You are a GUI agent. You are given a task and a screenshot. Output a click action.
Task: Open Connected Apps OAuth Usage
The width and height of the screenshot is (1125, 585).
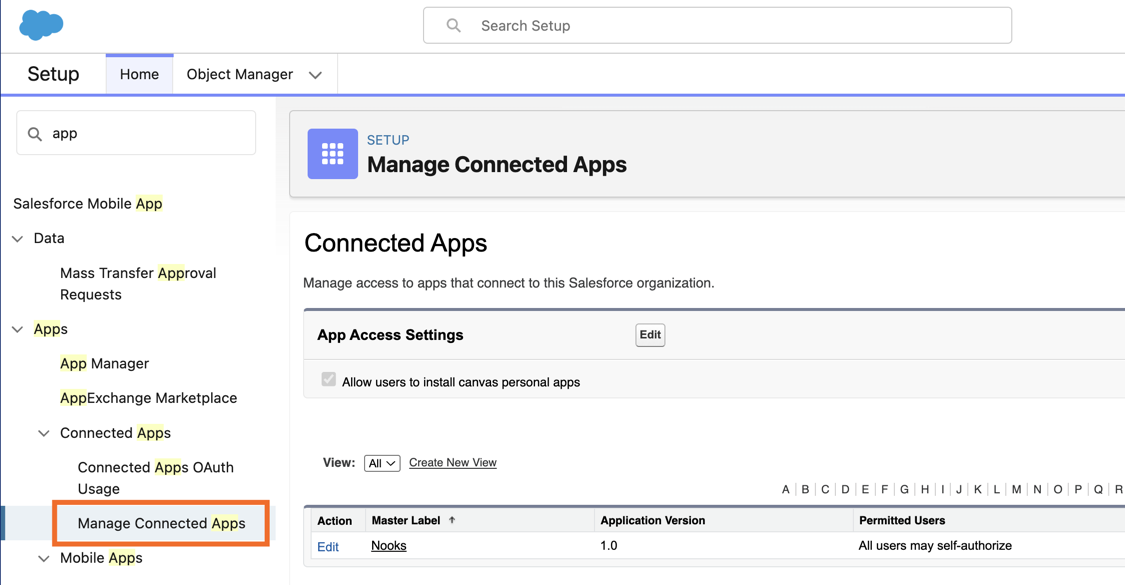pos(156,478)
